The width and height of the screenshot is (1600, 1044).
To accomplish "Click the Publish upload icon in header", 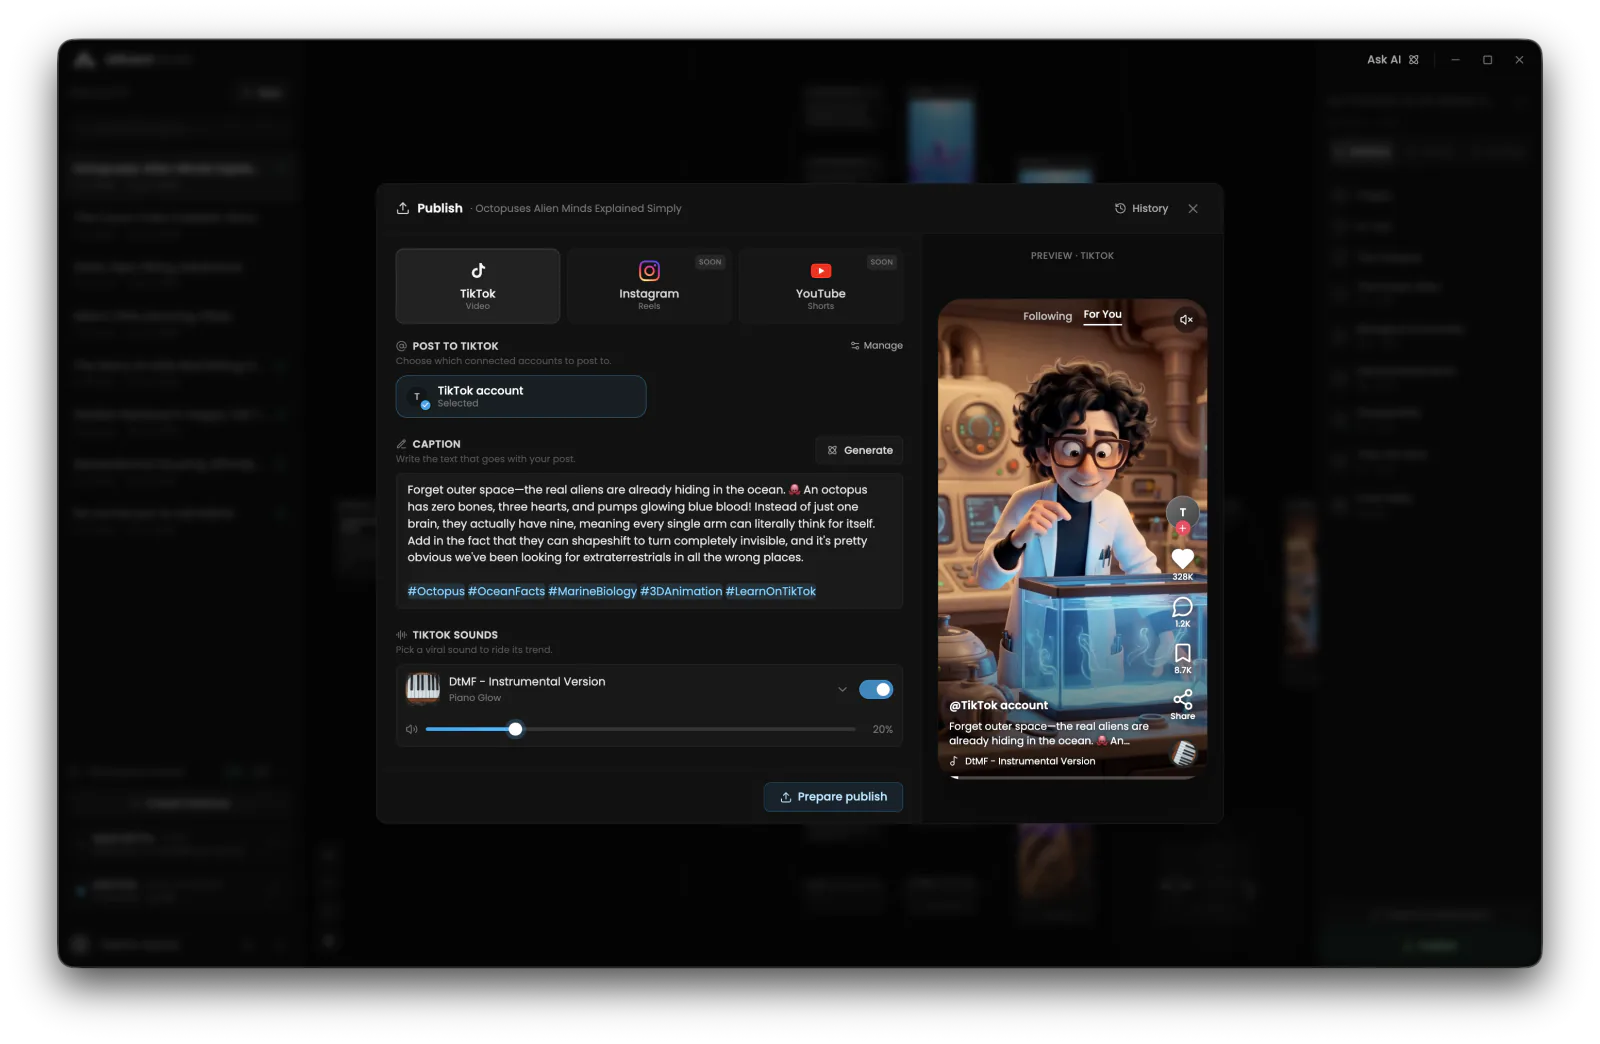I will point(402,209).
